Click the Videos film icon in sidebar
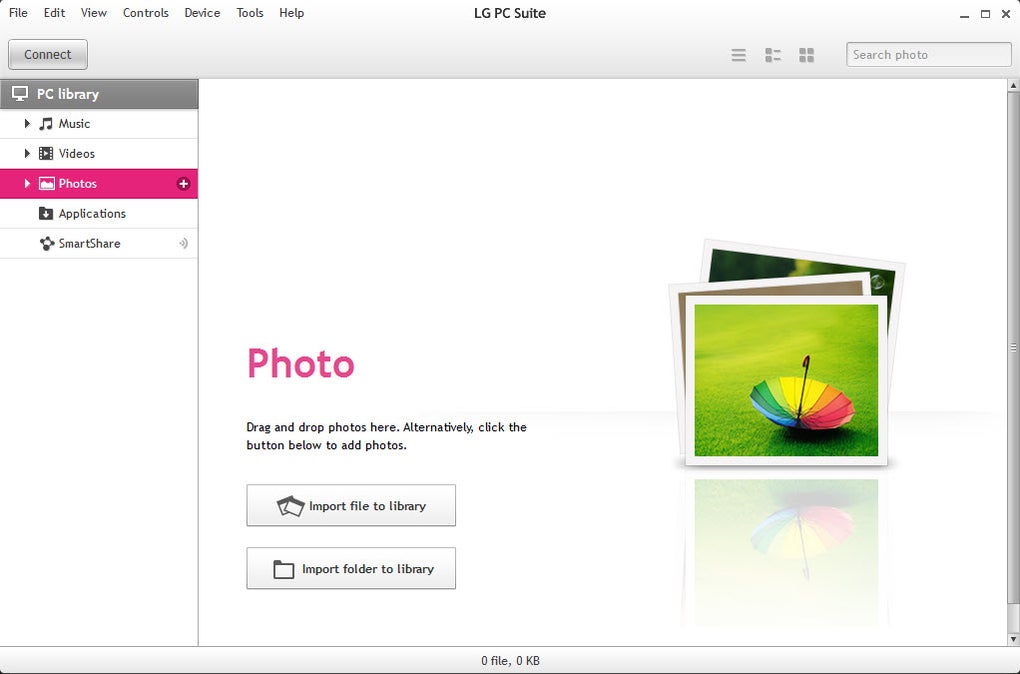This screenshot has height=674, width=1020. click(x=46, y=154)
